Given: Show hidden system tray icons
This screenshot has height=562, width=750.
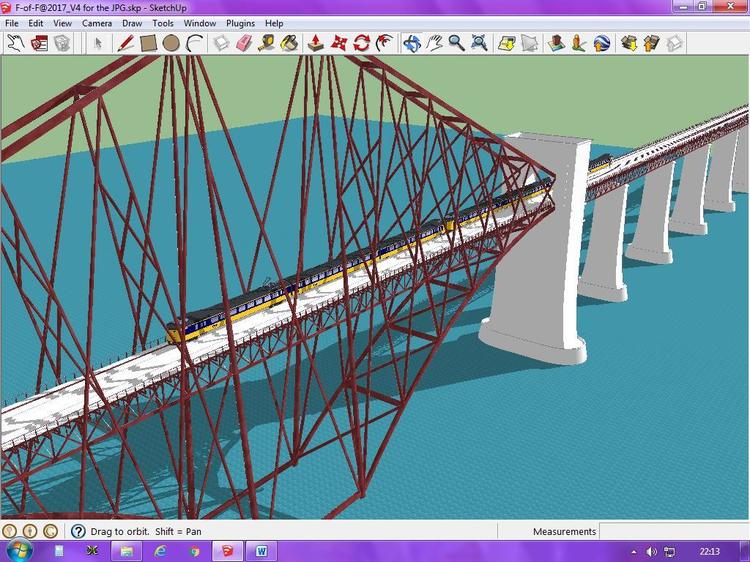Looking at the screenshot, I should (x=633, y=551).
